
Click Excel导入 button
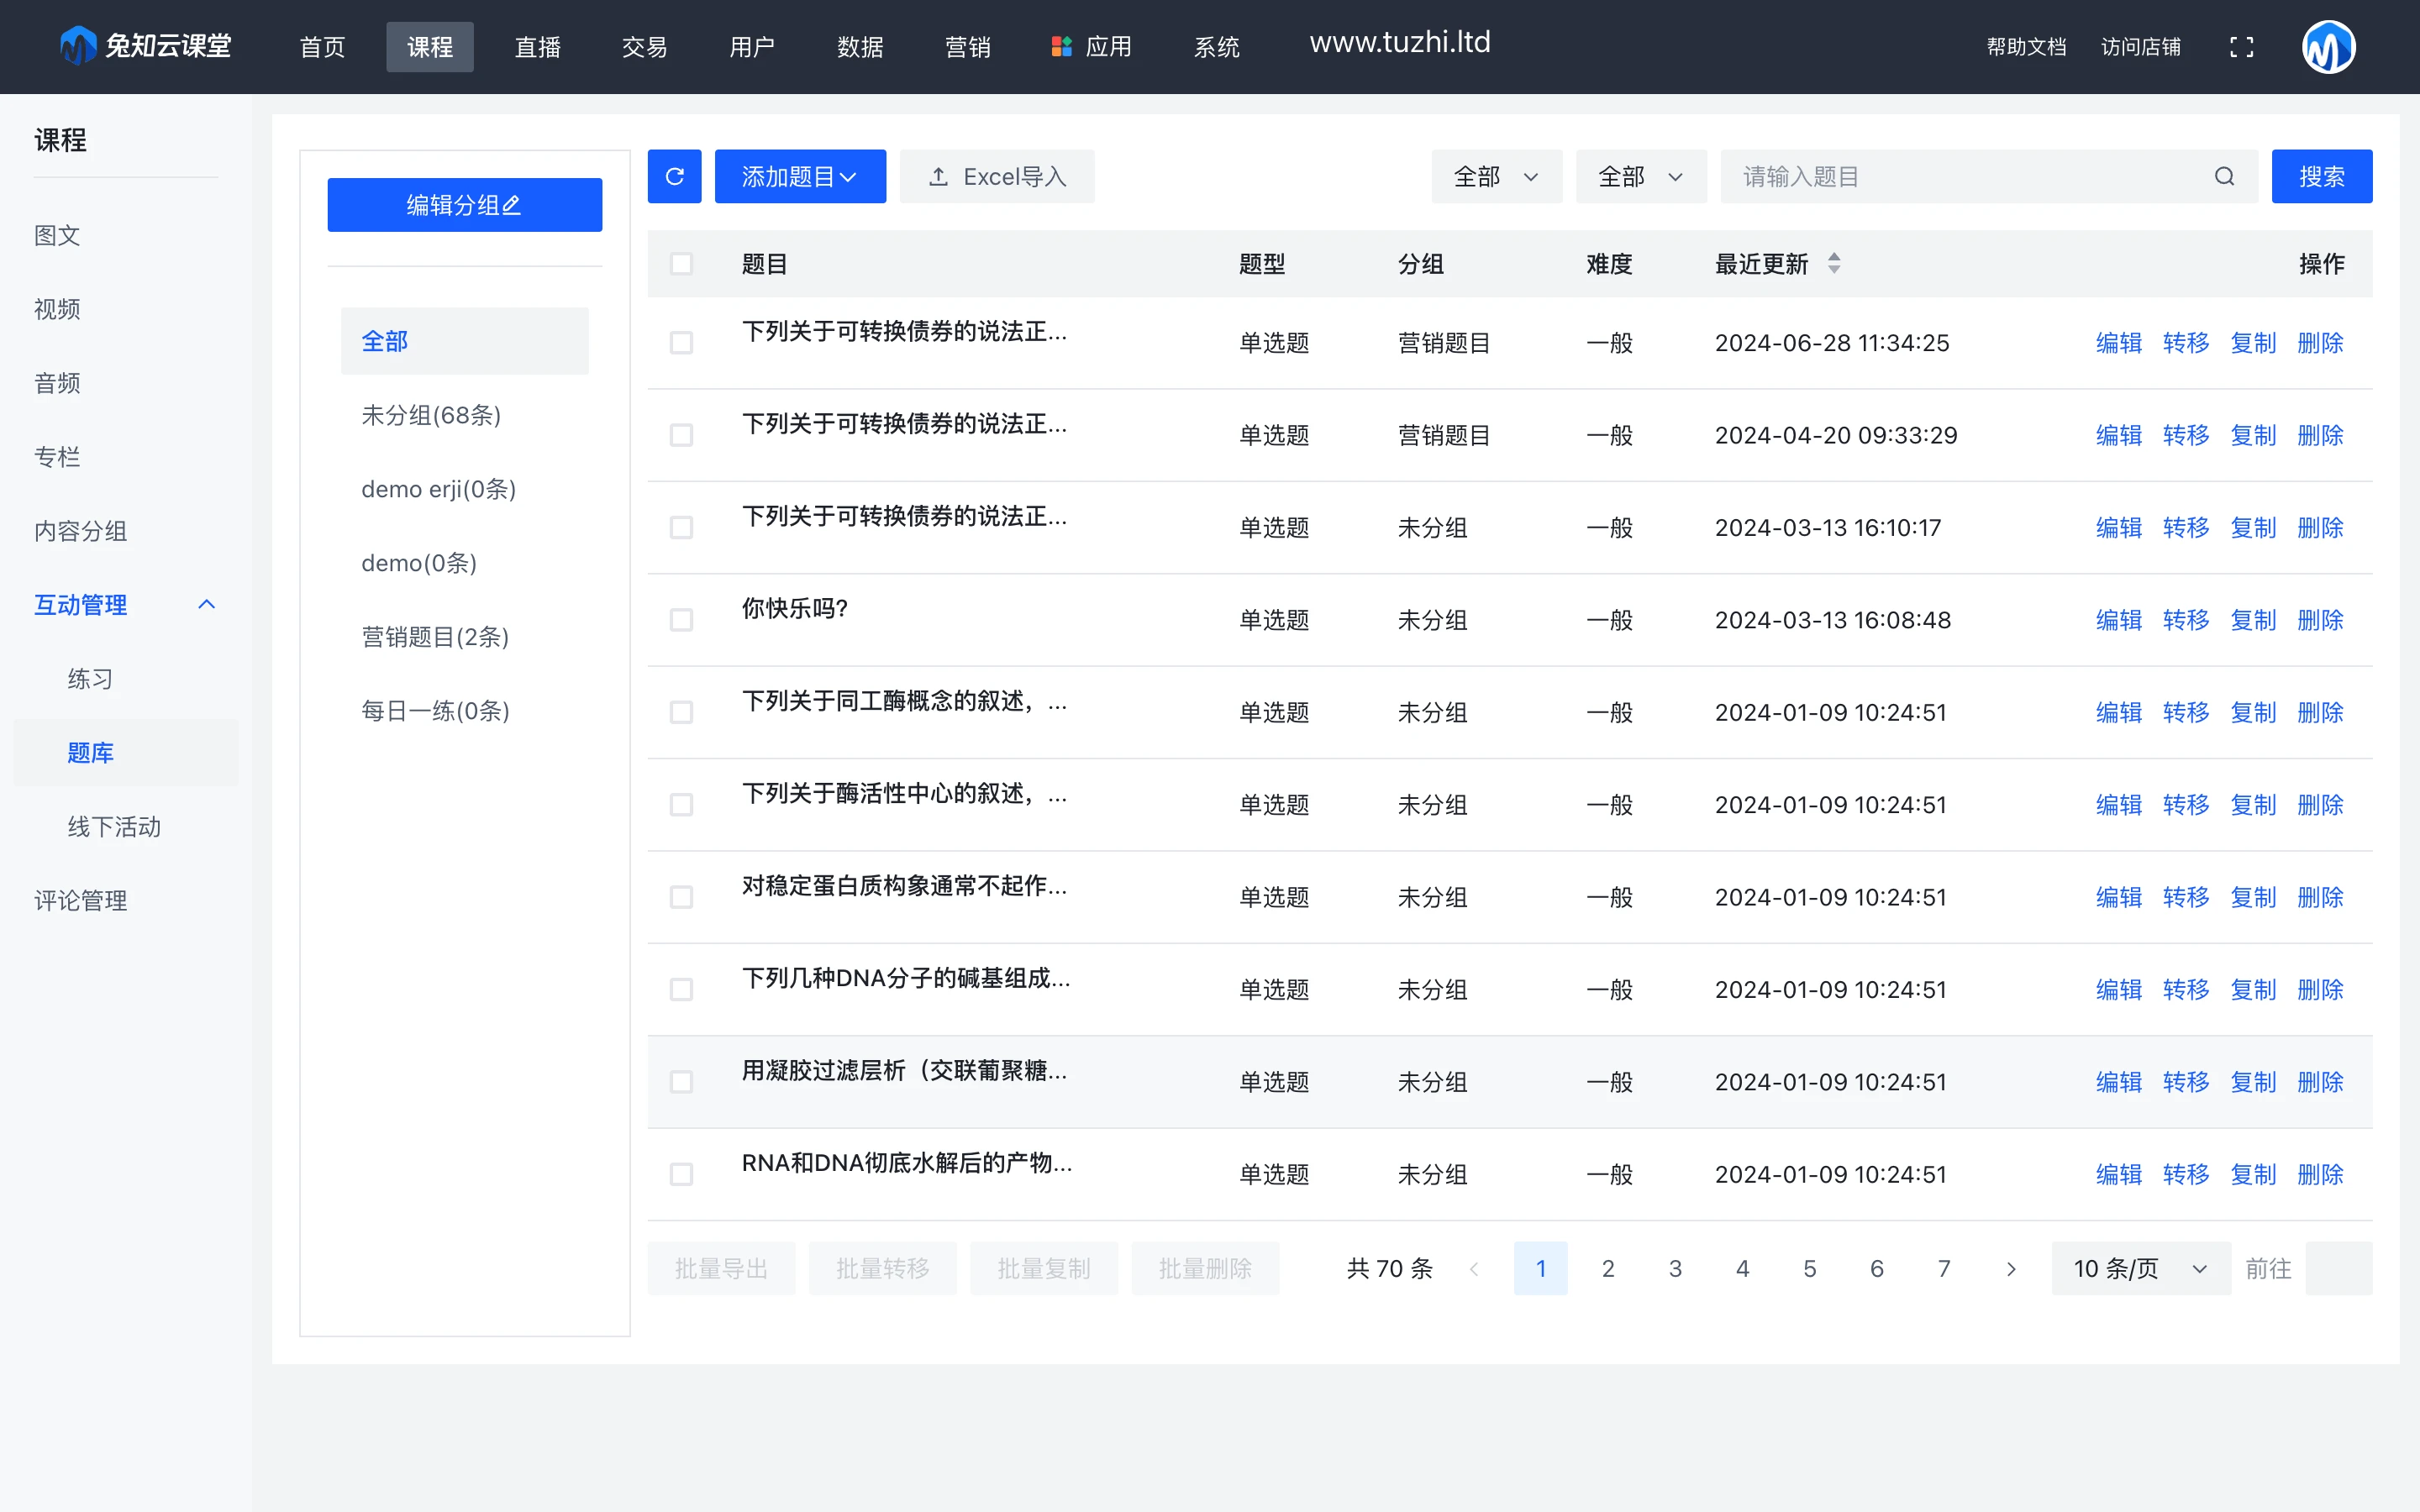pos(997,176)
